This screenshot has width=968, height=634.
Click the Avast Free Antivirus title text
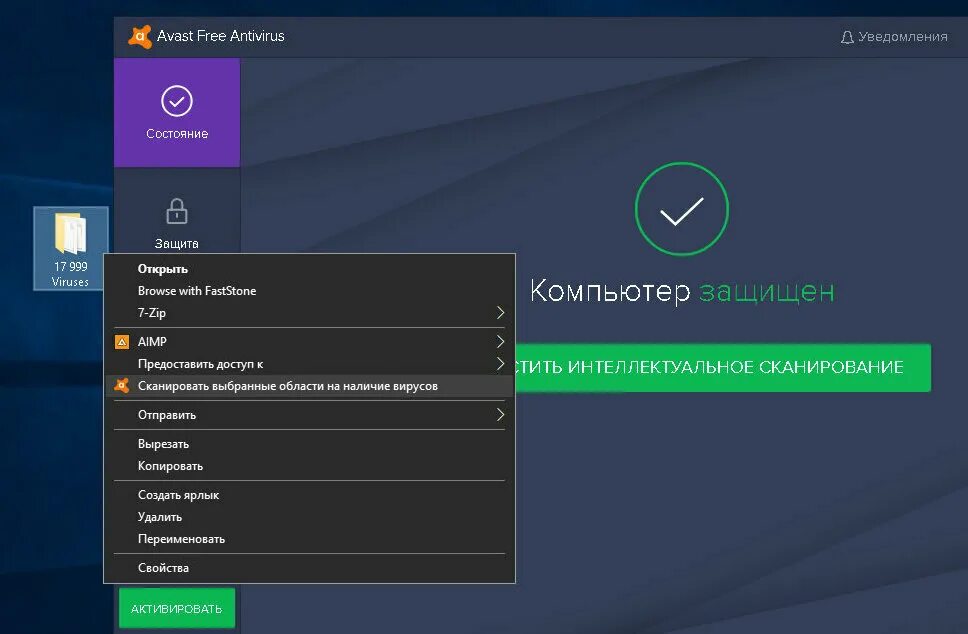(x=220, y=36)
